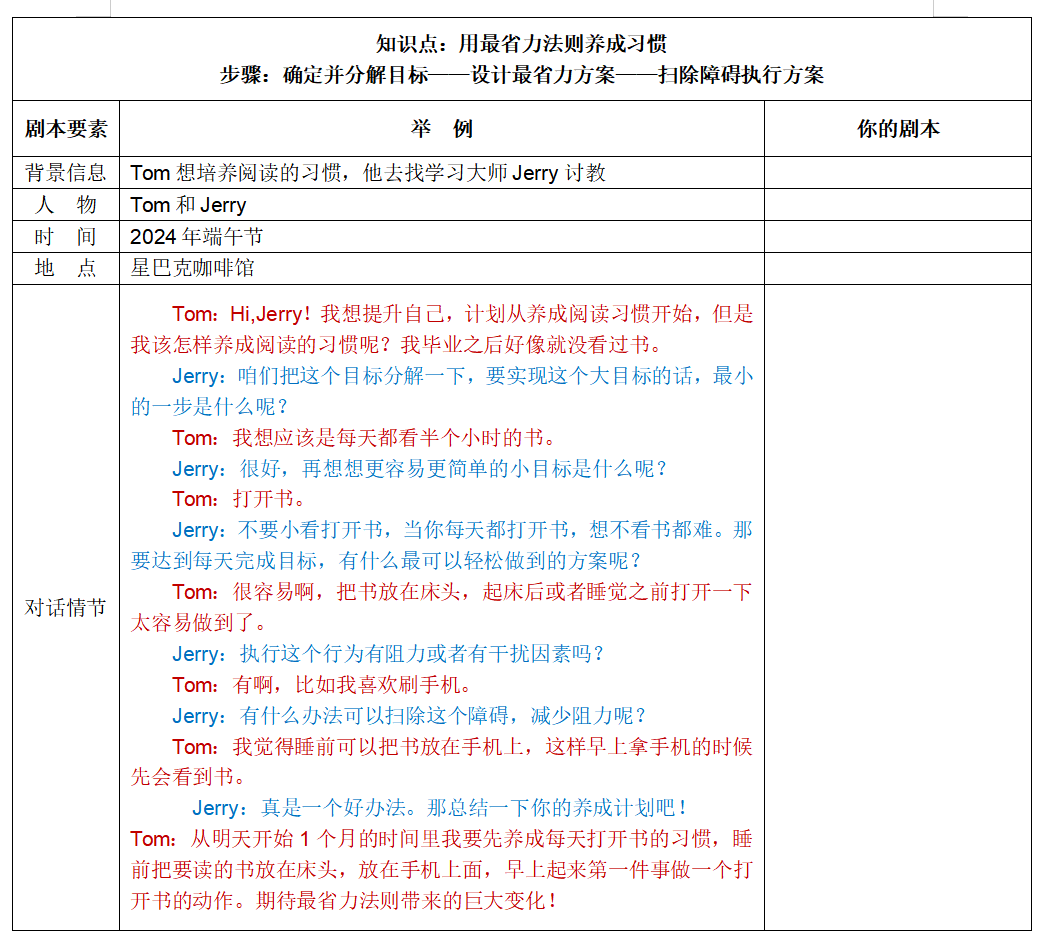Viewport: 1040px width, 934px height.
Task: Click the '举 例' column header
Action: point(442,129)
